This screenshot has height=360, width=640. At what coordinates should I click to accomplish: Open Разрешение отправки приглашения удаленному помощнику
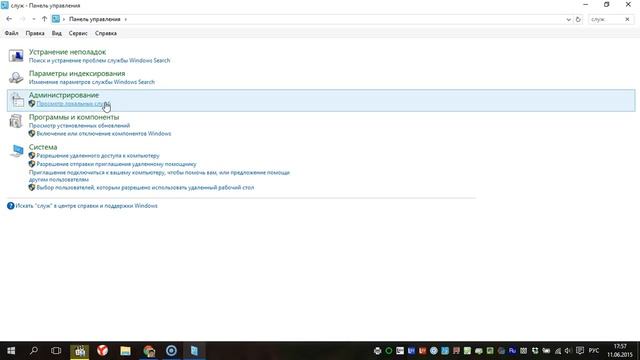pyautogui.click(x=116, y=164)
